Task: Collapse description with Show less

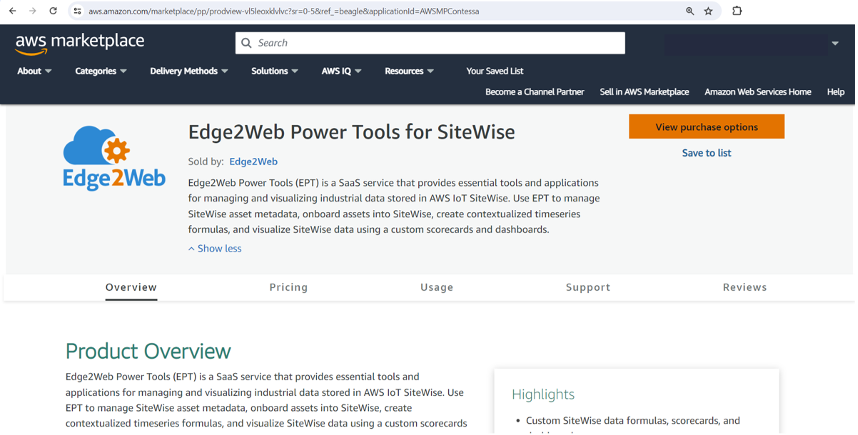Action: coord(214,248)
